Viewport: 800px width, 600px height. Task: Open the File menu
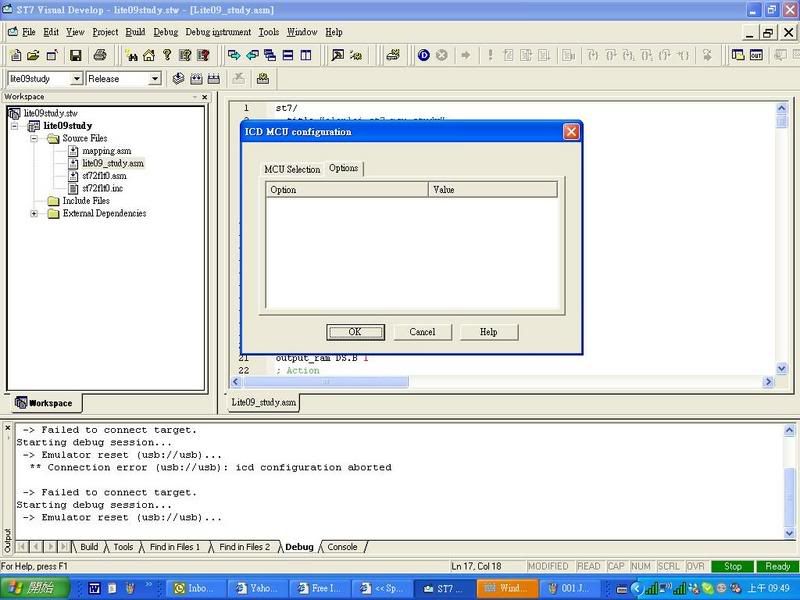pos(29,32)
